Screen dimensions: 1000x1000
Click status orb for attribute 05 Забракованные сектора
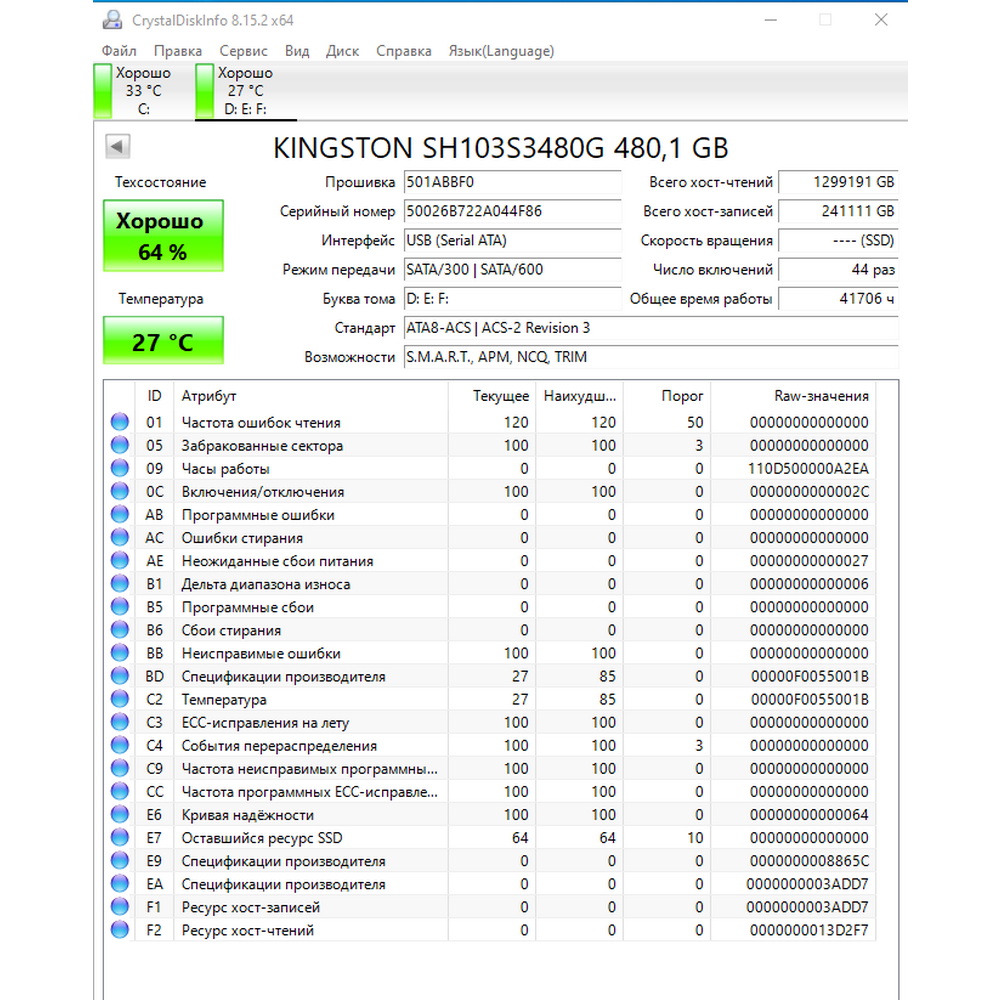tap(120, 445)
